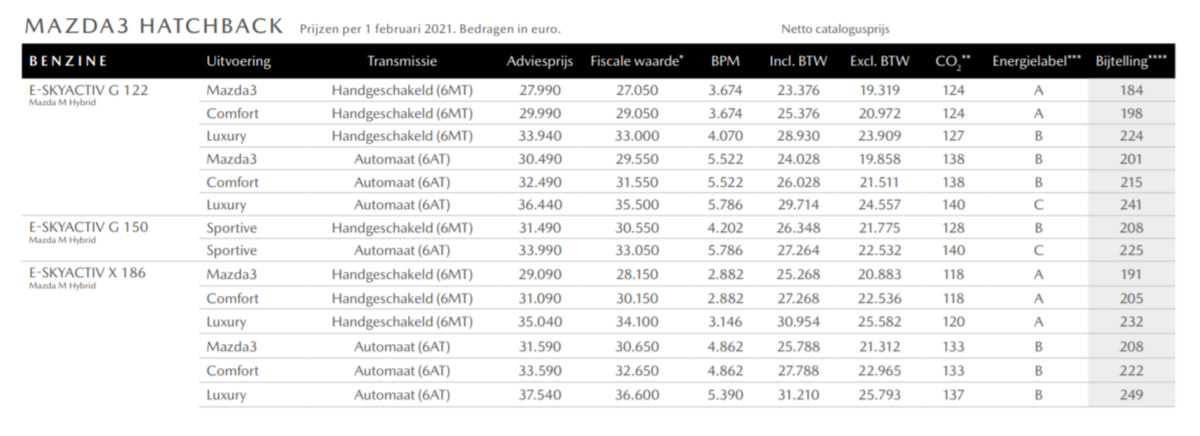Click Sportive in the 33.990 row

coord(231,251)
